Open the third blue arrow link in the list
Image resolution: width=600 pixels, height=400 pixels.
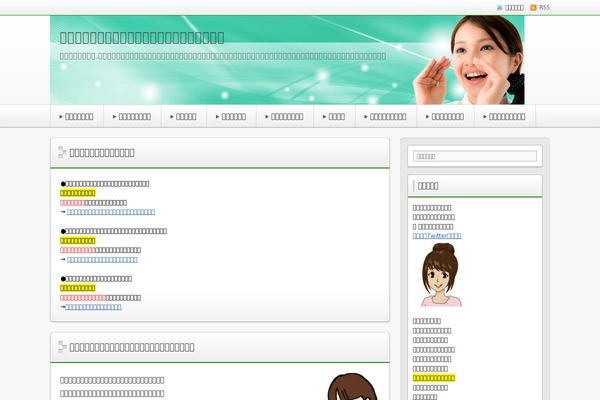coord(93,307)
